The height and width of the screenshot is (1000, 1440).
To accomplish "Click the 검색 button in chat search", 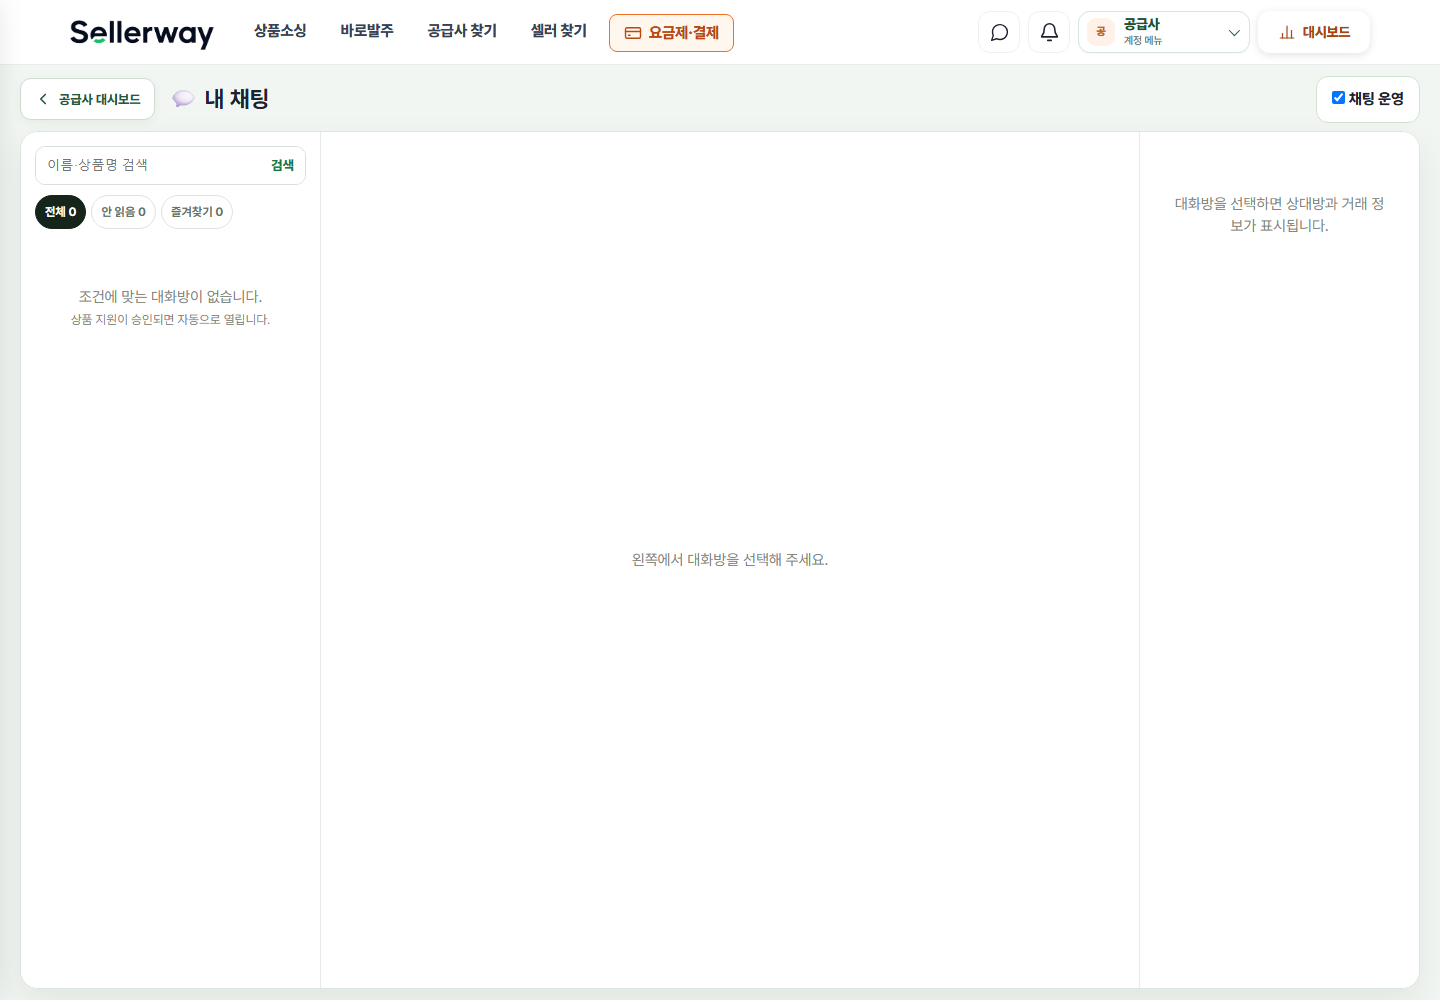I will click(283, 165).
